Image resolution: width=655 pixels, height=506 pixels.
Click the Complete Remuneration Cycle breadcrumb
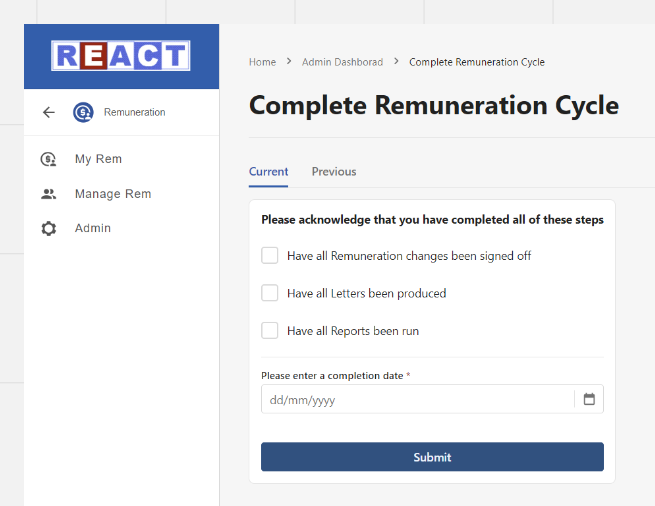[477, 62]
